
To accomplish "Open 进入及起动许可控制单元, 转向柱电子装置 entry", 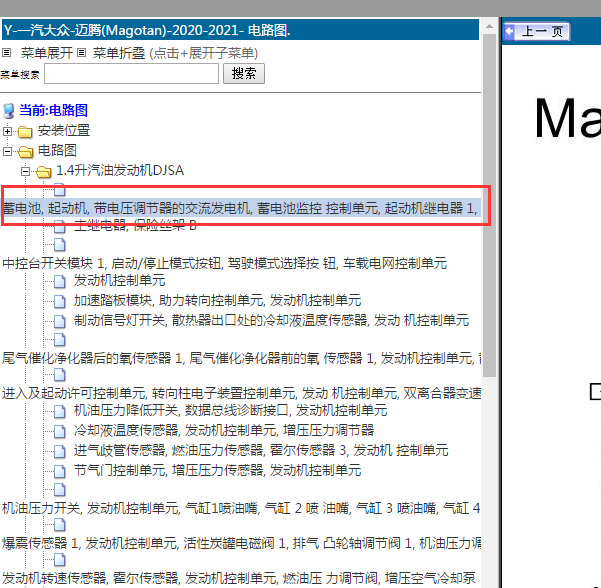I will tap(241, 393).
